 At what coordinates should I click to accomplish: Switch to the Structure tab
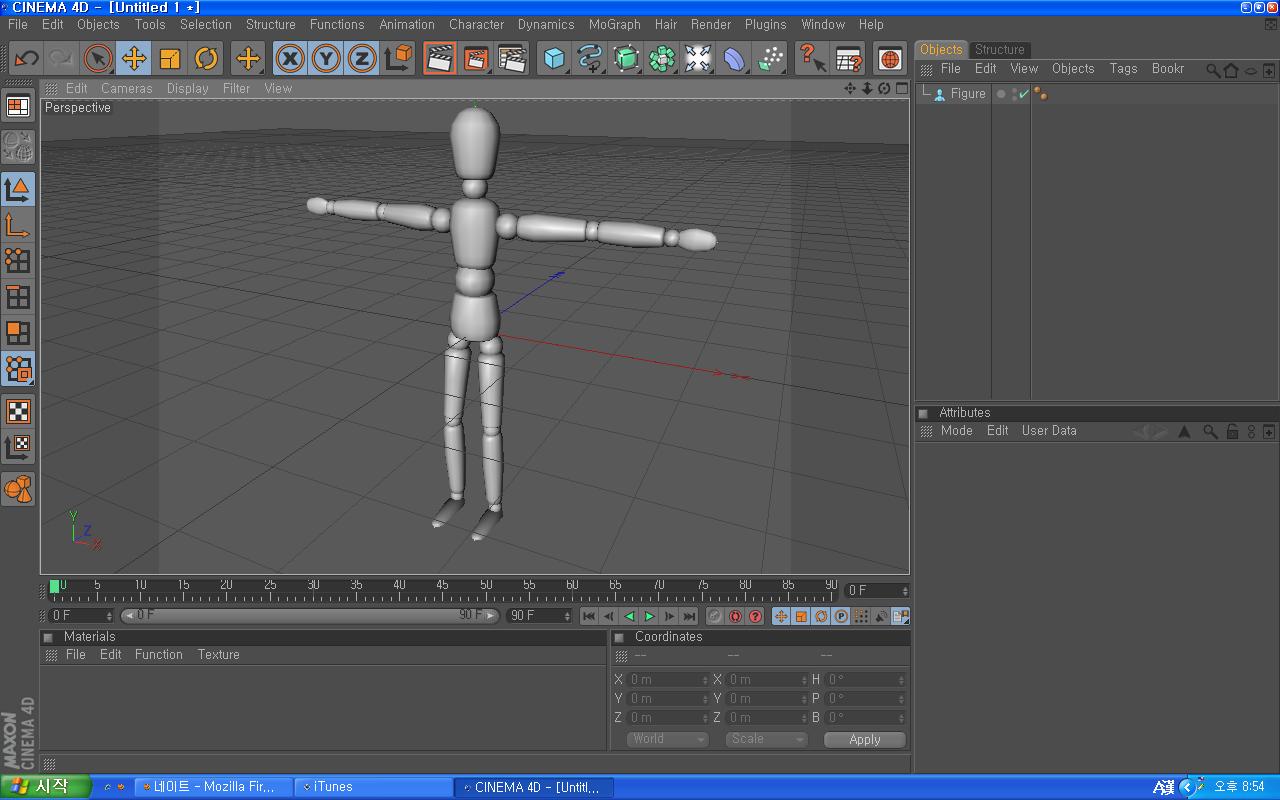(x=999, y=49)
